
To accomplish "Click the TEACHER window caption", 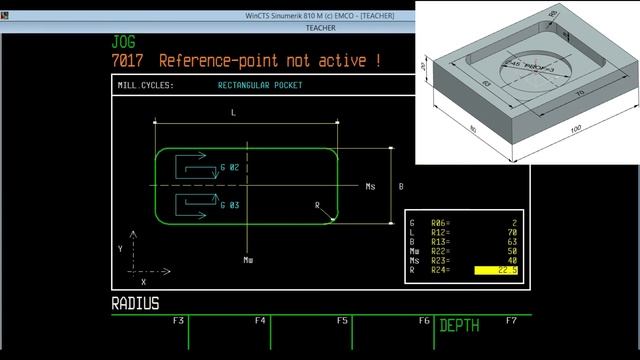I will 321,28.
